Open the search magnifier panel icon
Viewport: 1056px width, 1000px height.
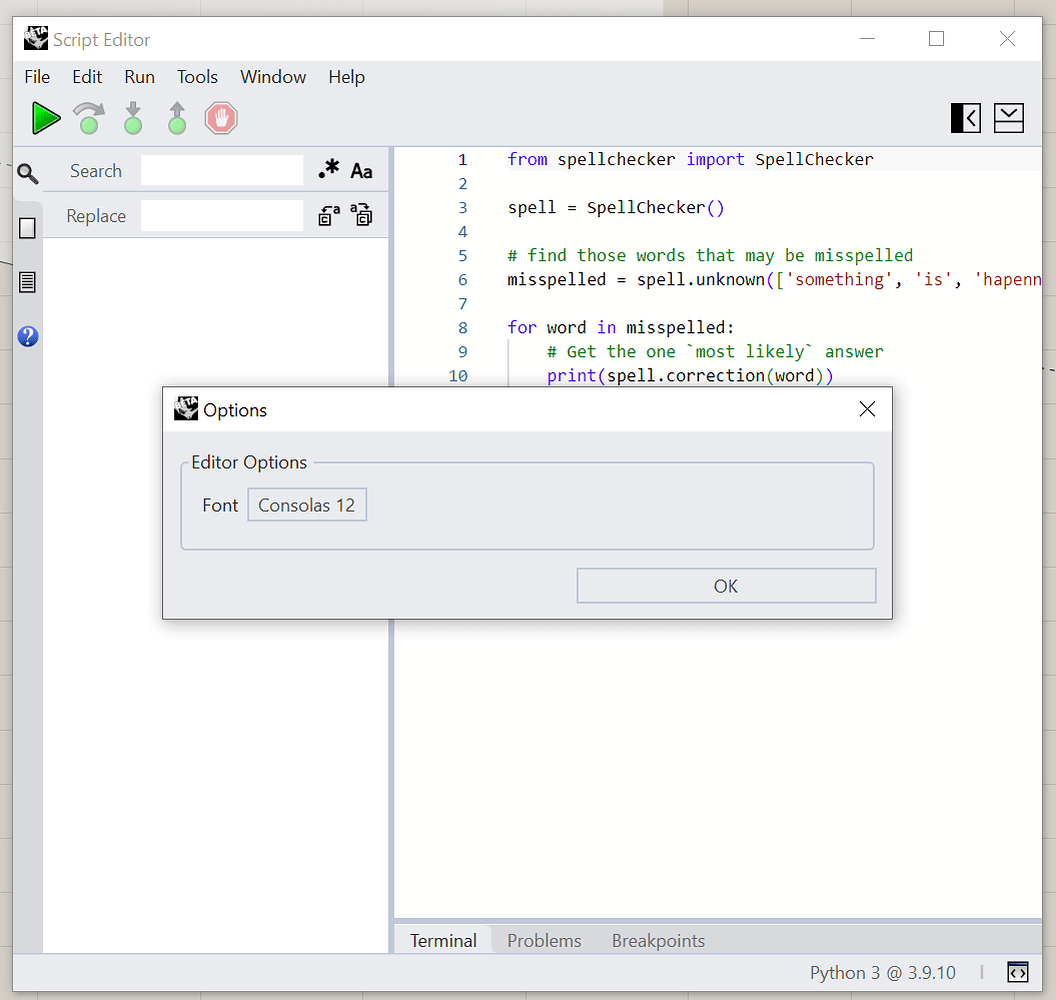tap(27, 172)
